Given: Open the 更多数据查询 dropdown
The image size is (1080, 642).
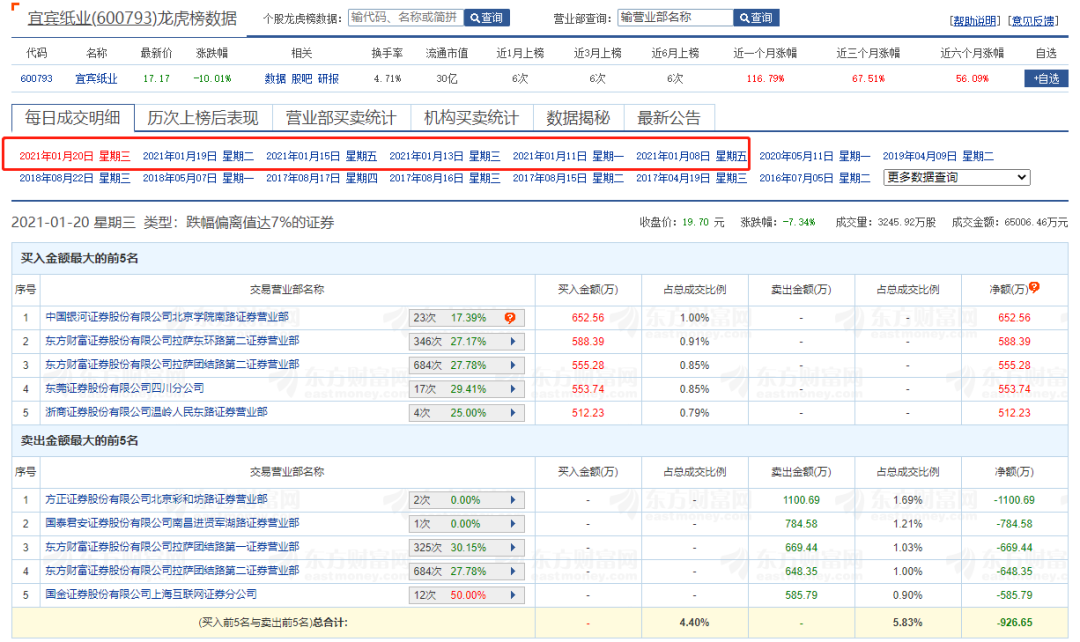Looking at the screenshot, I should pyautogui.click(x=957, y=177).
